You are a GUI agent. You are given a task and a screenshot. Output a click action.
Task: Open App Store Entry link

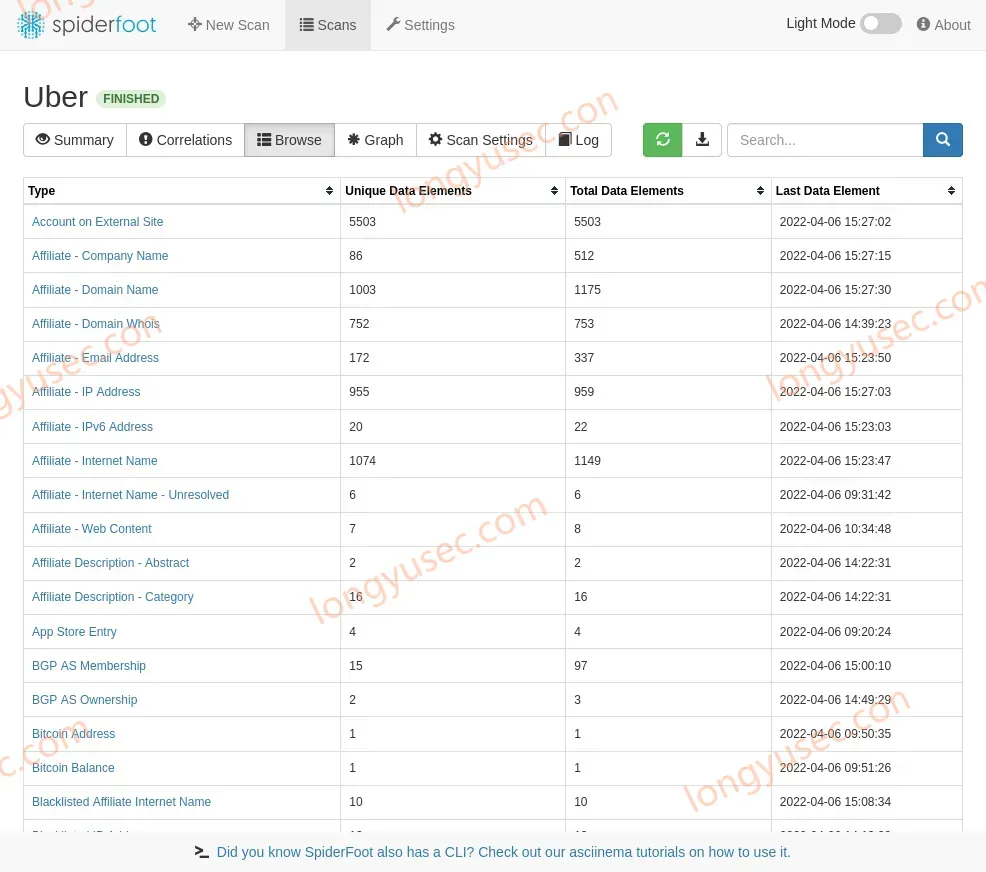point(74,632)
